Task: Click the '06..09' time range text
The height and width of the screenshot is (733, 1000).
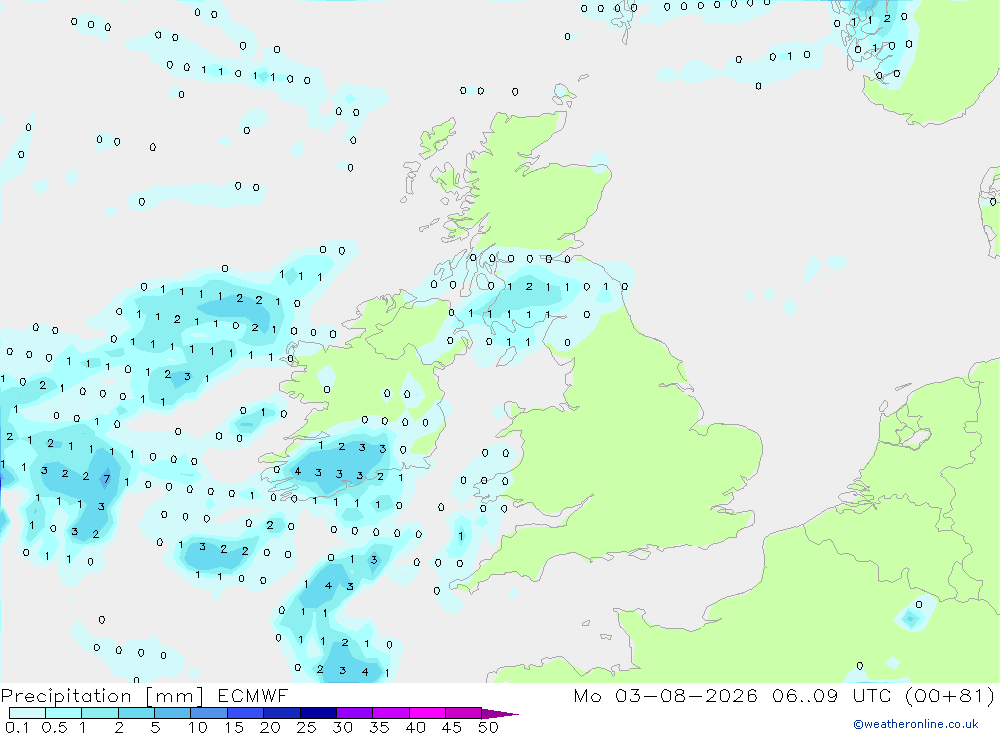Action: (x=805, y=695)
